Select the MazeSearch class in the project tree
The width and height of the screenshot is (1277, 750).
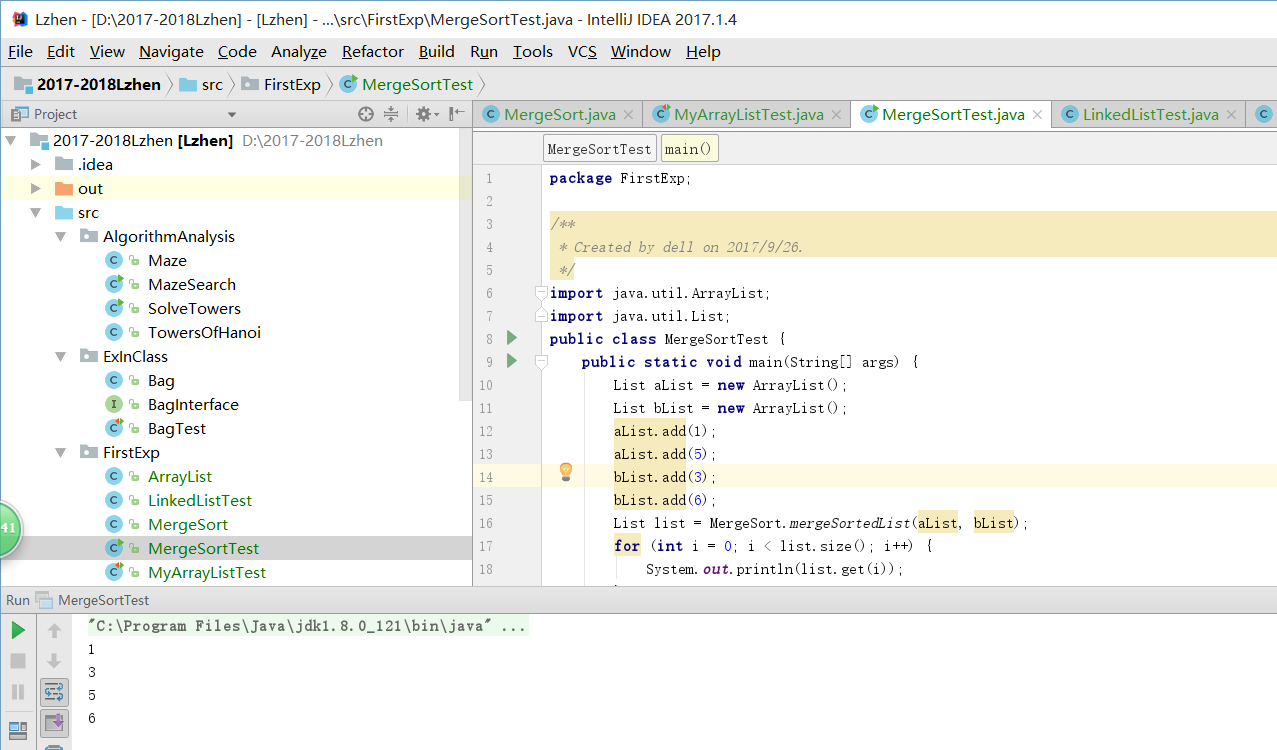coord(192,285)
